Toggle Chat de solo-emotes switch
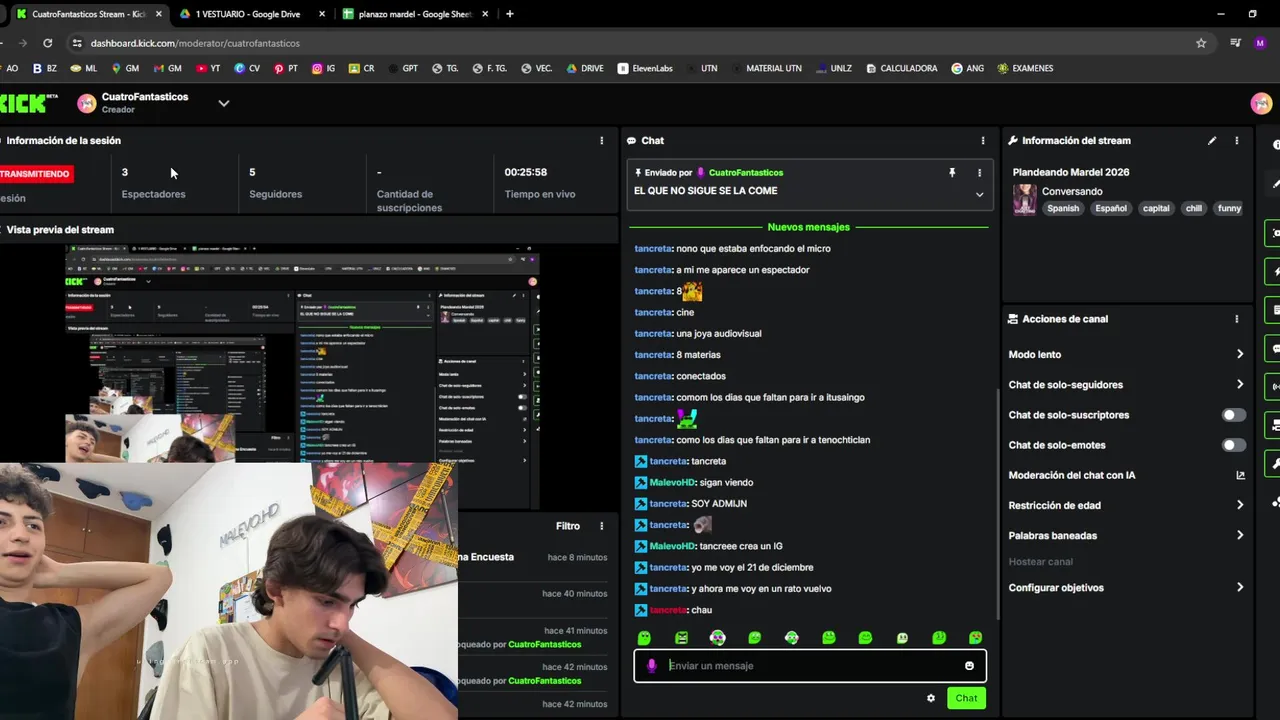The height and width of the screenshot is (720, 1280). click(x=1234, y=445)
